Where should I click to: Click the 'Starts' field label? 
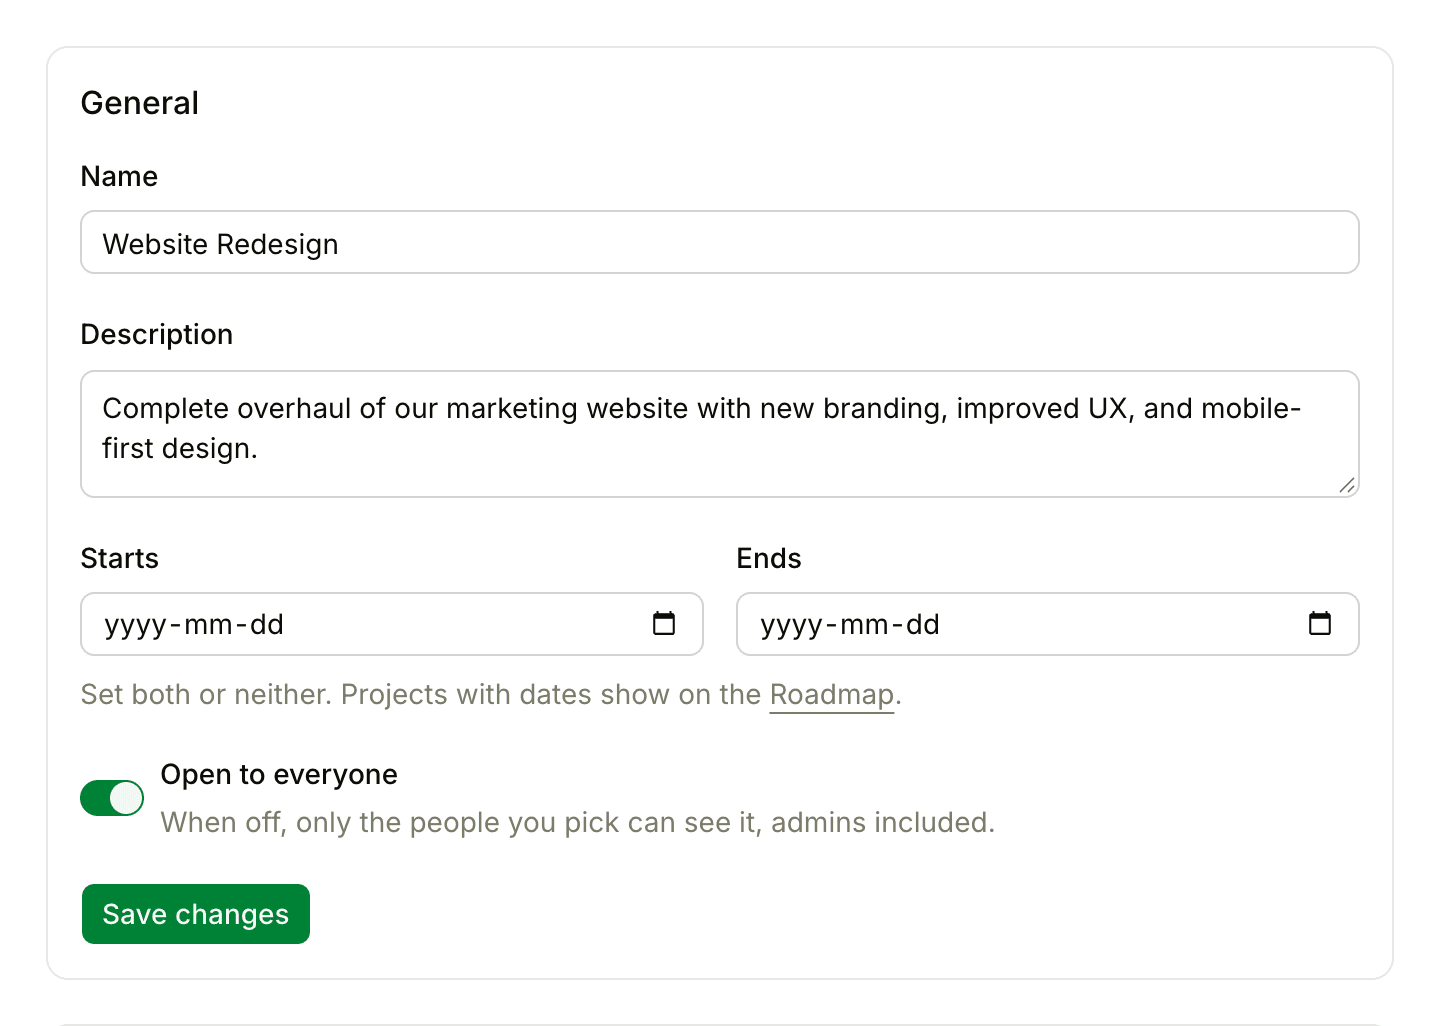(x=120, y=558)
